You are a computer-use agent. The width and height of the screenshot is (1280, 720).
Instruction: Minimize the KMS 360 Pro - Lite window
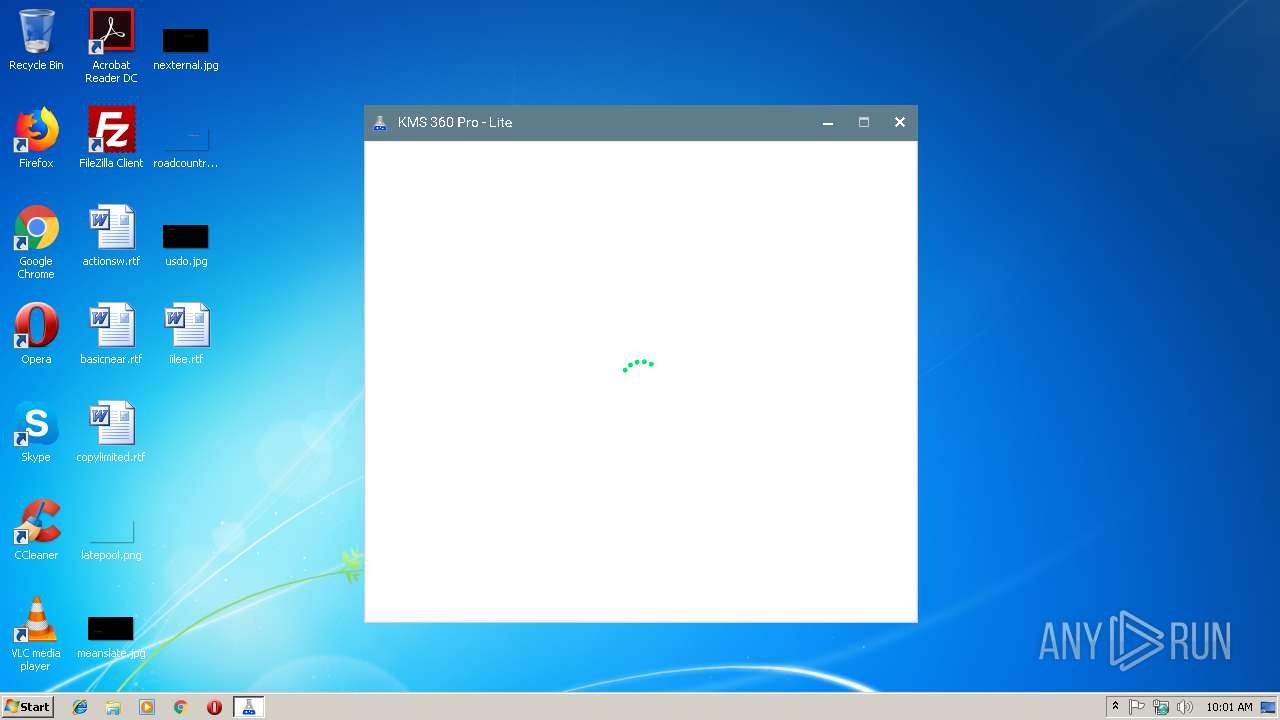(828, 122)
